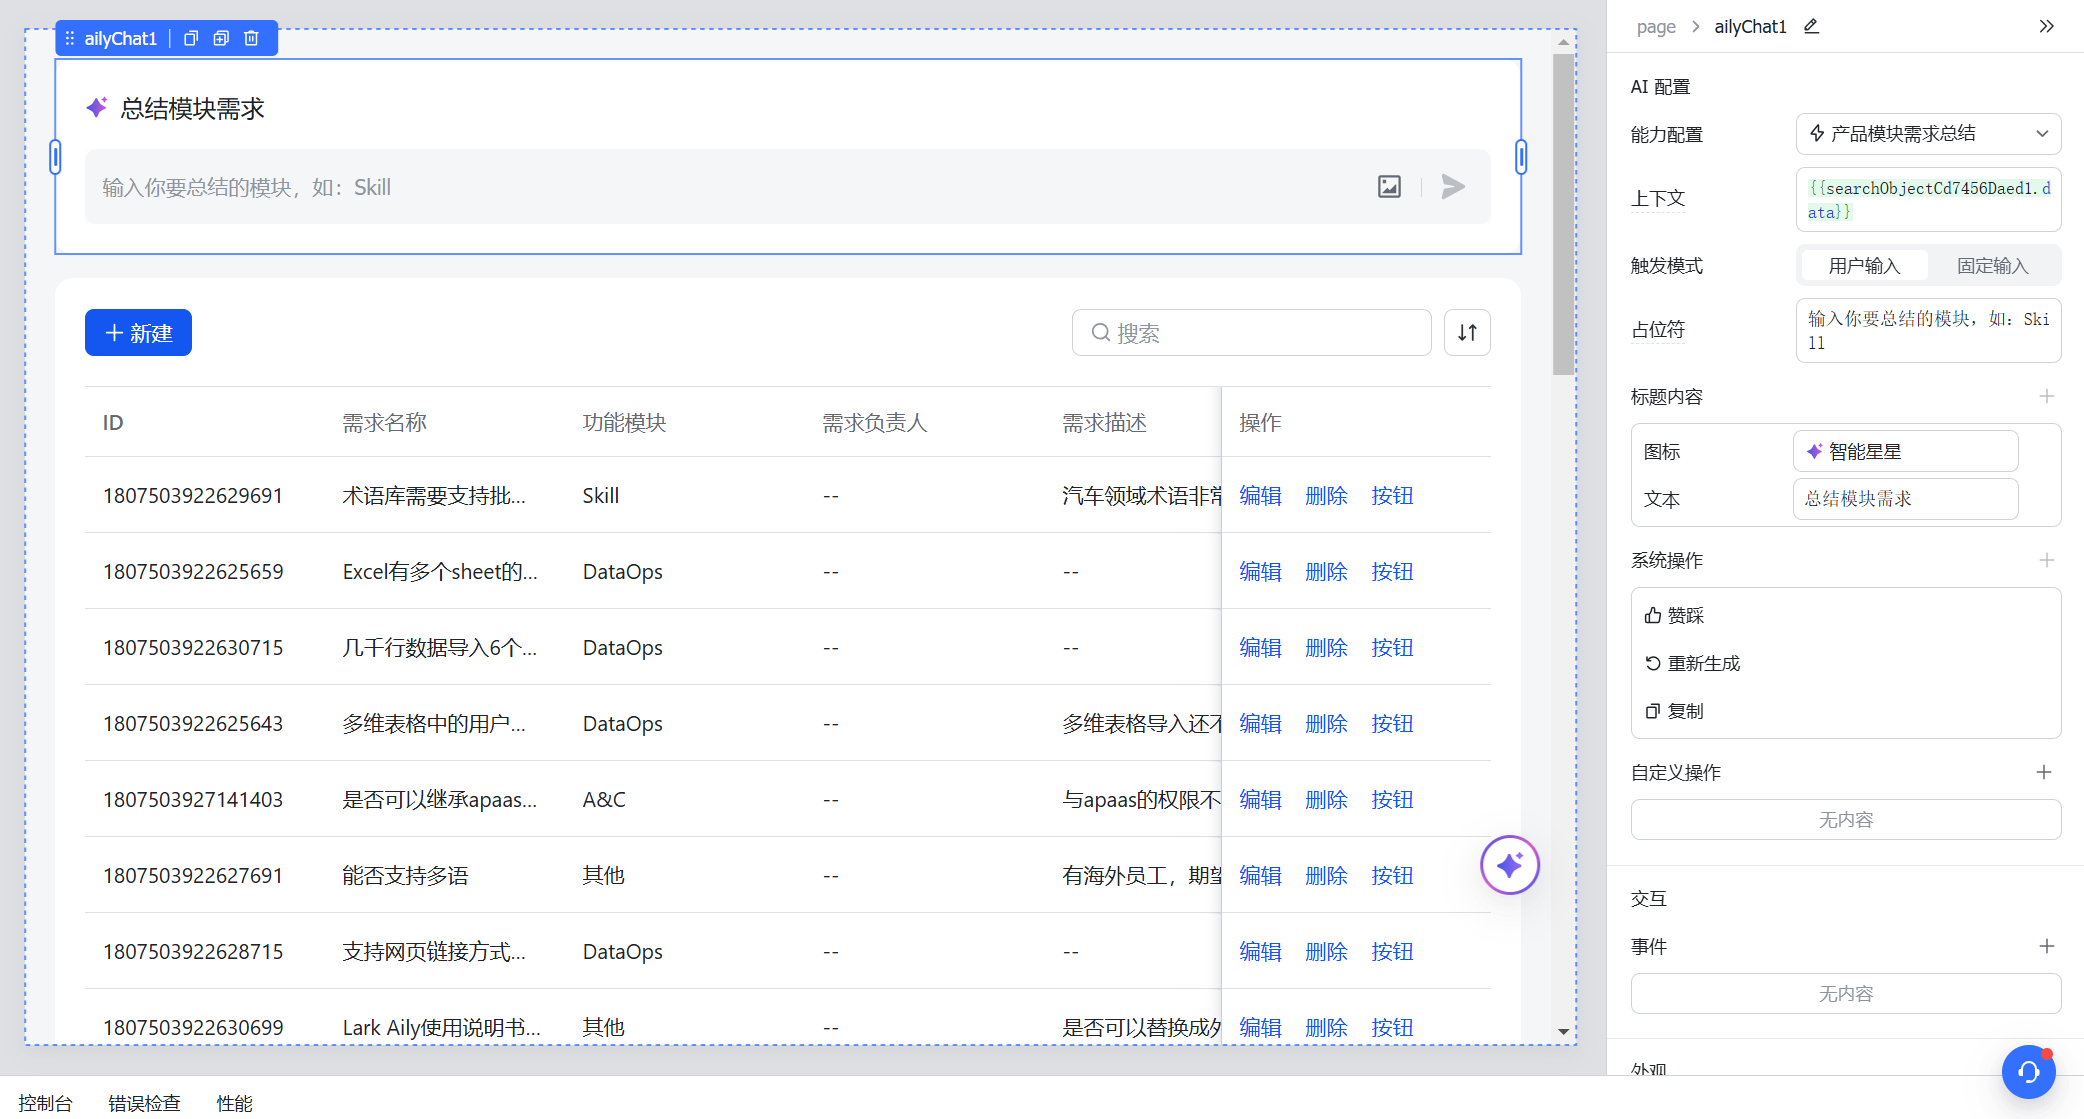The image size is (2084, 1119).
Task: Duplicate the ailyChat1 component
Action: pos(221,38)
